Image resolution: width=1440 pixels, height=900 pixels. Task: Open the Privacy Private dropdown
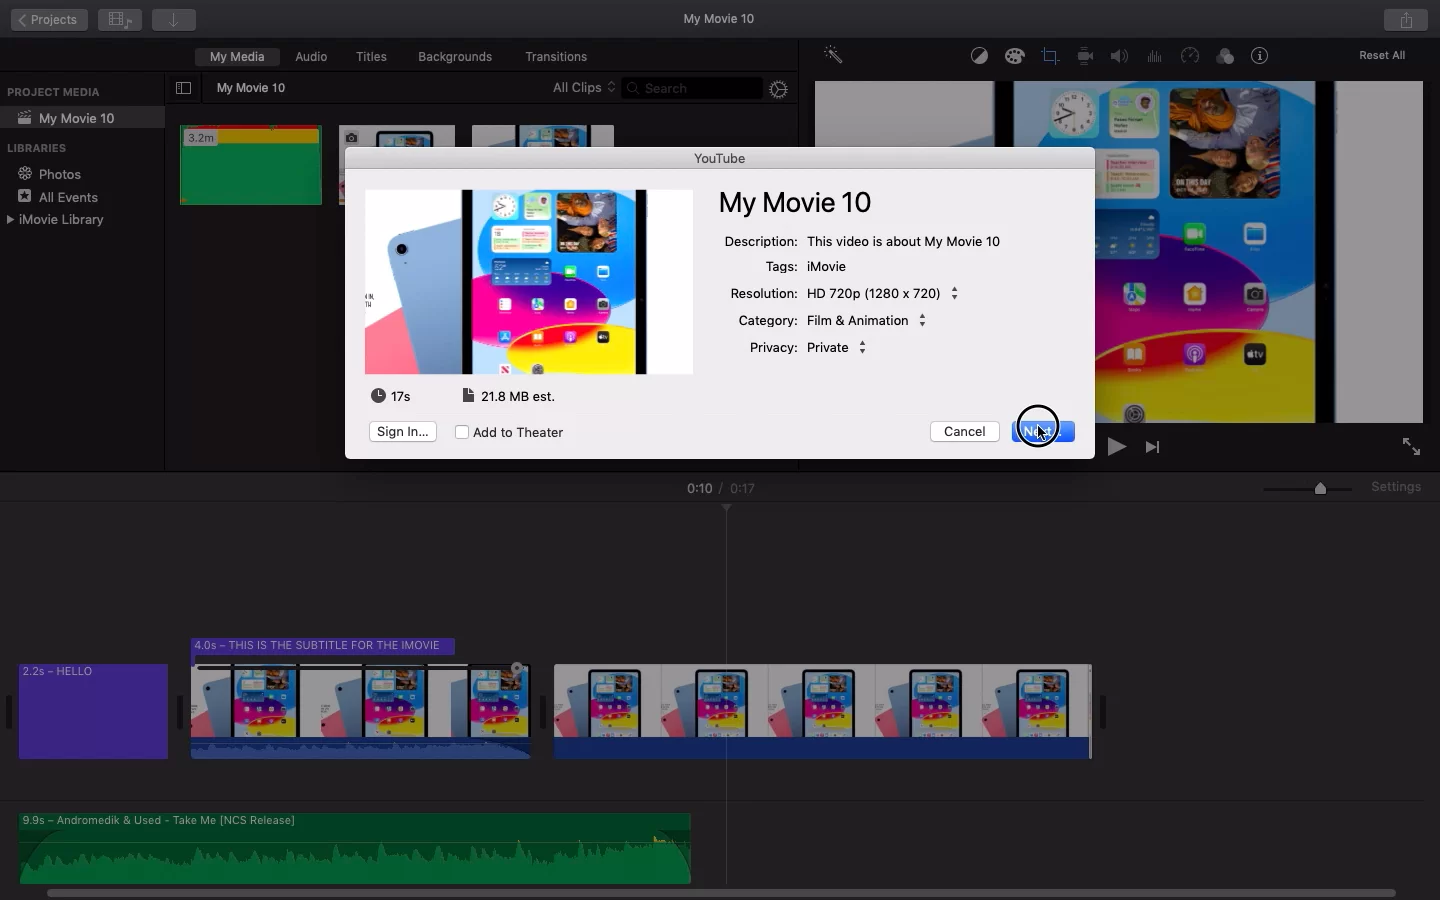(x=836, y=348)
